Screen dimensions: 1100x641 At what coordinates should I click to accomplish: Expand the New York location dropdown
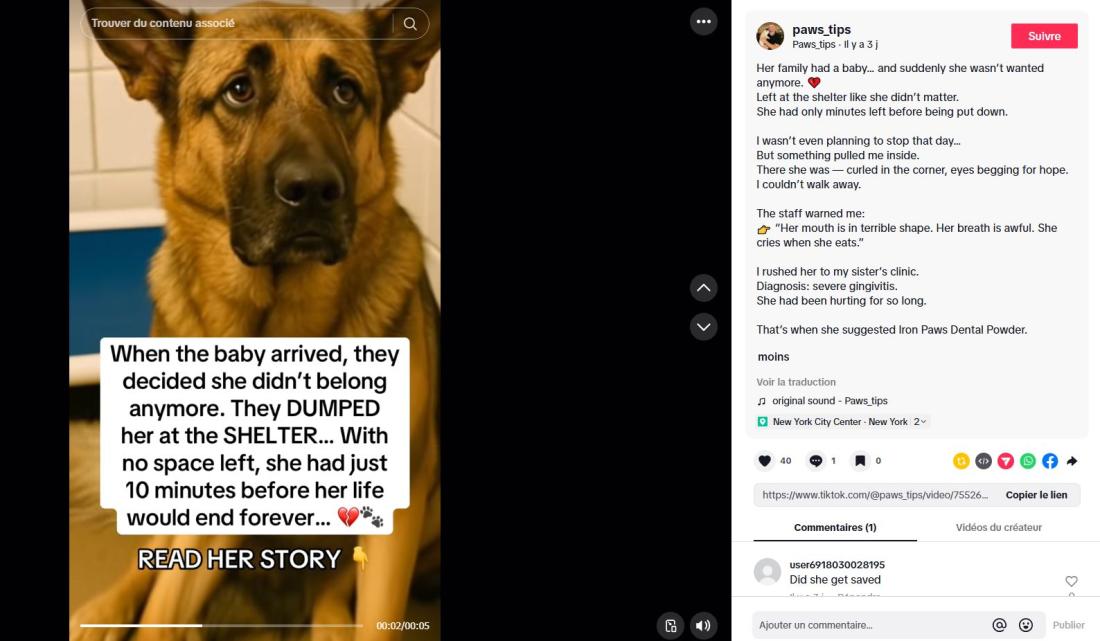[x=920, y=421]
